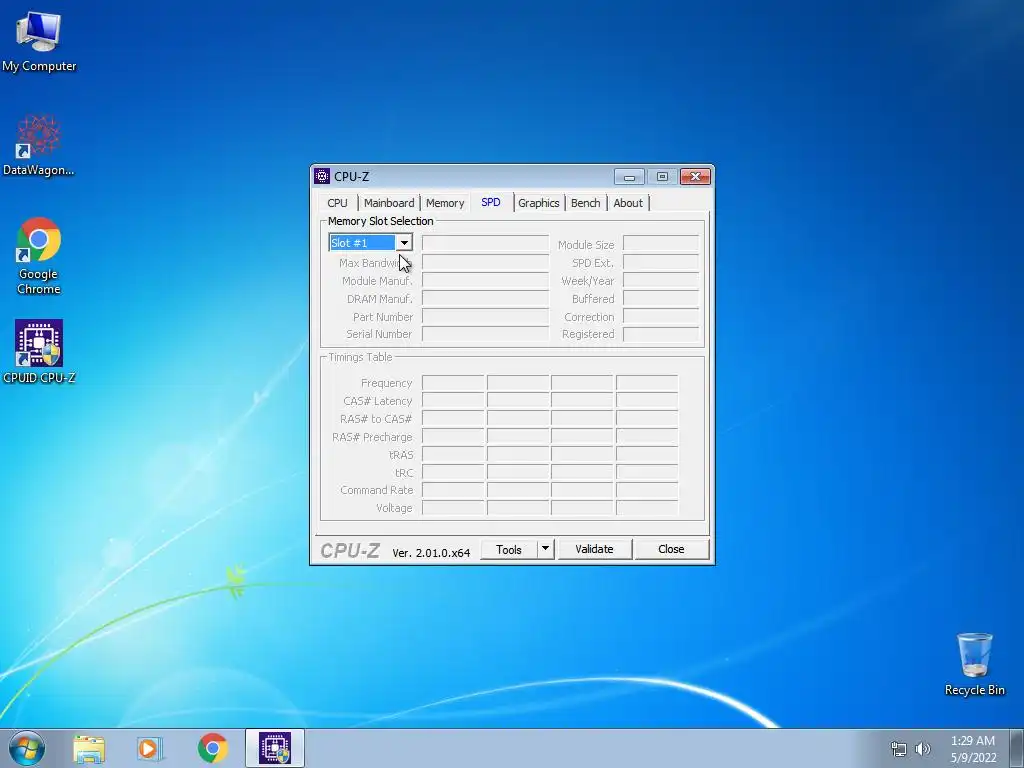Image resolution: width=1024 pixels, height=768 pixels.
Task: Launch Windows Media Player from taskbar
Action: point(150,748)
